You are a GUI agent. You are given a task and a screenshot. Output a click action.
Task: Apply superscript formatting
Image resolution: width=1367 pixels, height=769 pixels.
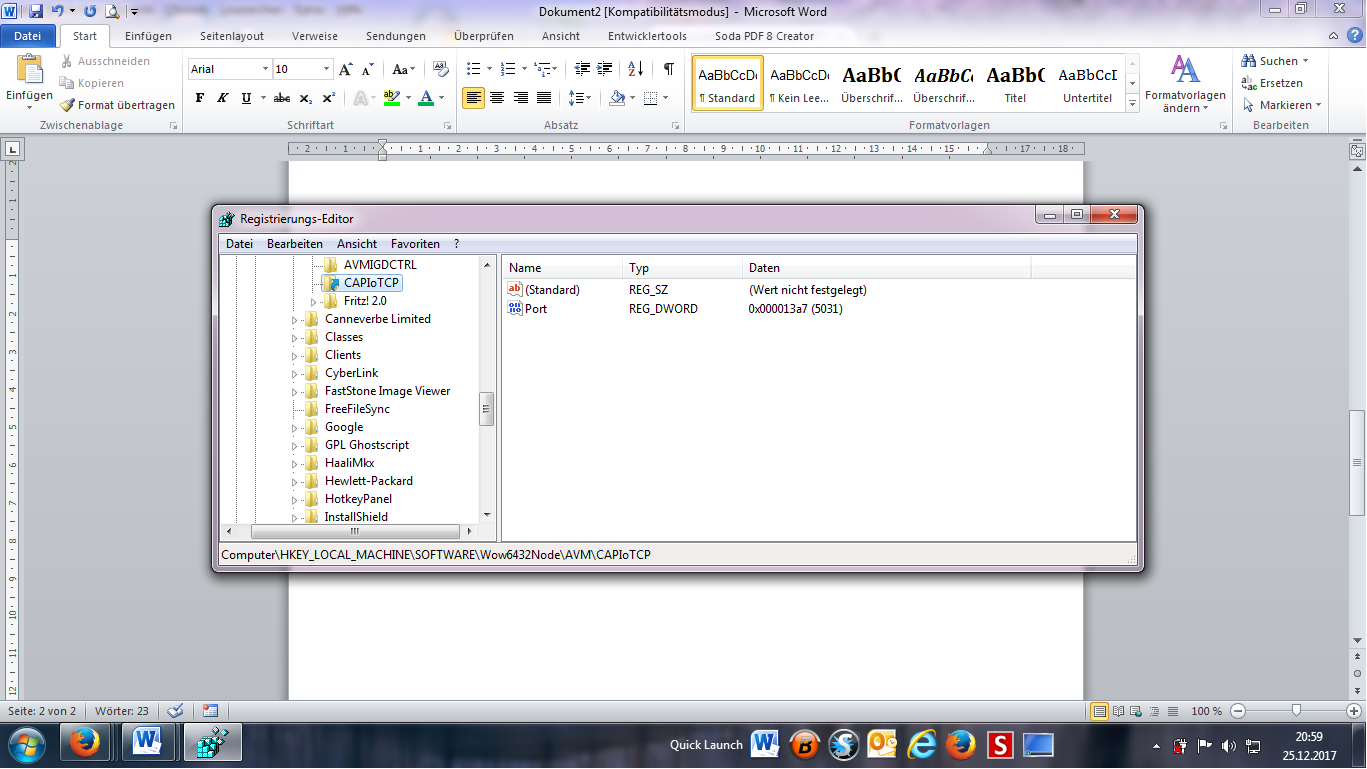[x=329, y=98]
